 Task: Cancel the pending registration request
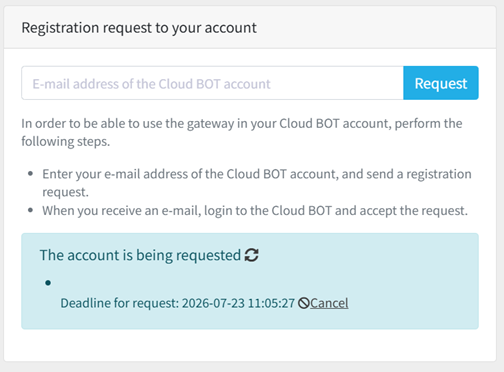click(x=329, y=303)
